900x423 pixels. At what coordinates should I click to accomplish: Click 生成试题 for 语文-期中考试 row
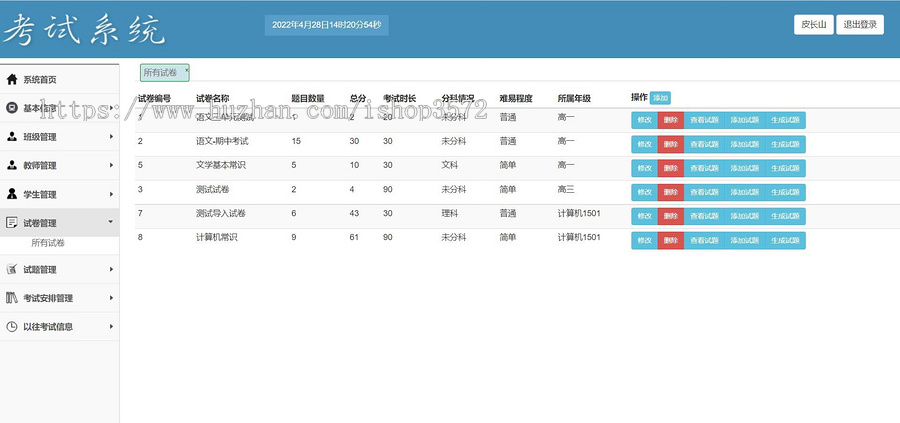point(785,145)
